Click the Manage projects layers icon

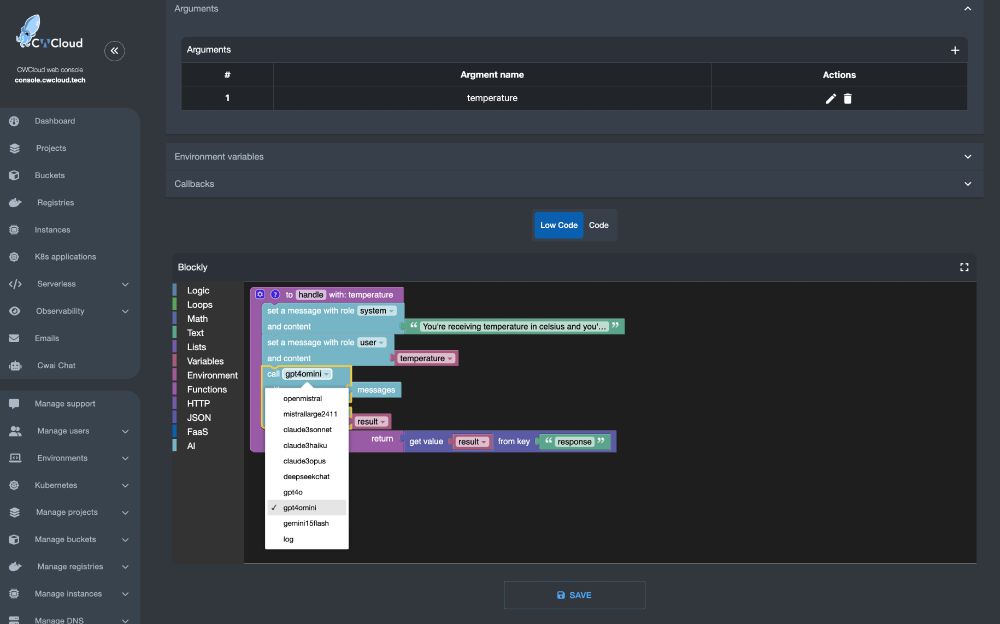click(14, 512)
